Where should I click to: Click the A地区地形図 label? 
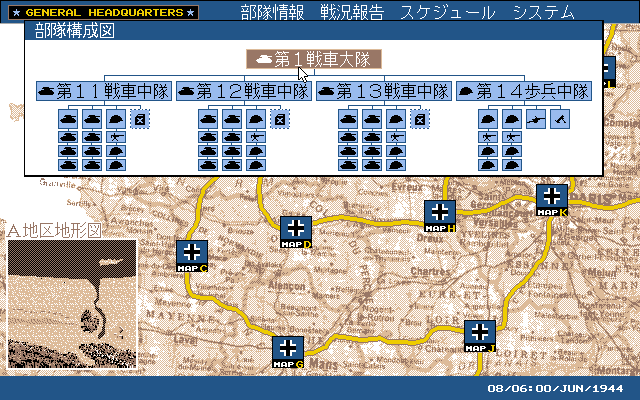(x=54, y=231)
